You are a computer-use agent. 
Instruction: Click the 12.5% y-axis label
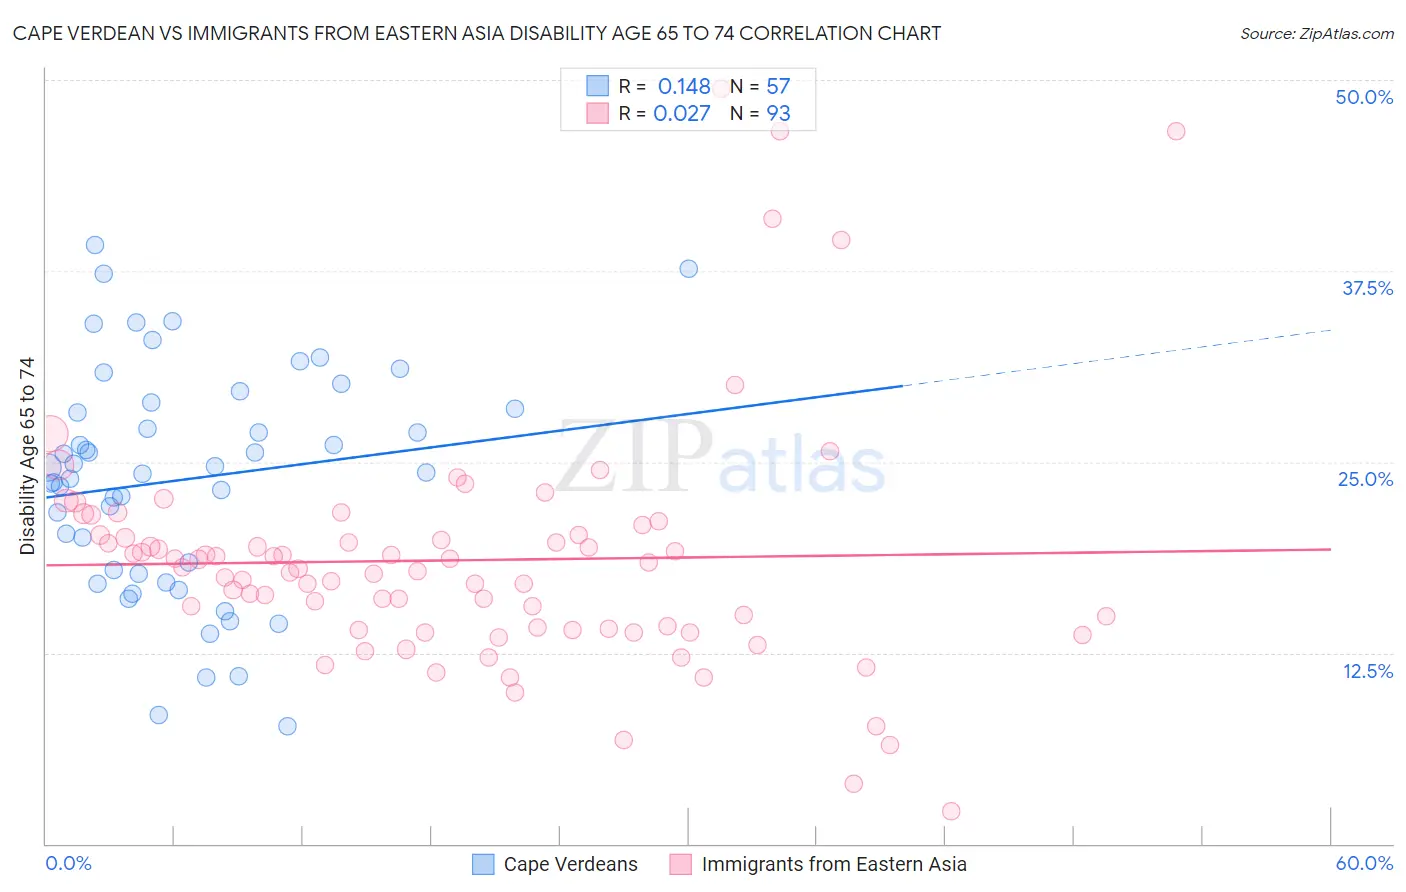1367,671
